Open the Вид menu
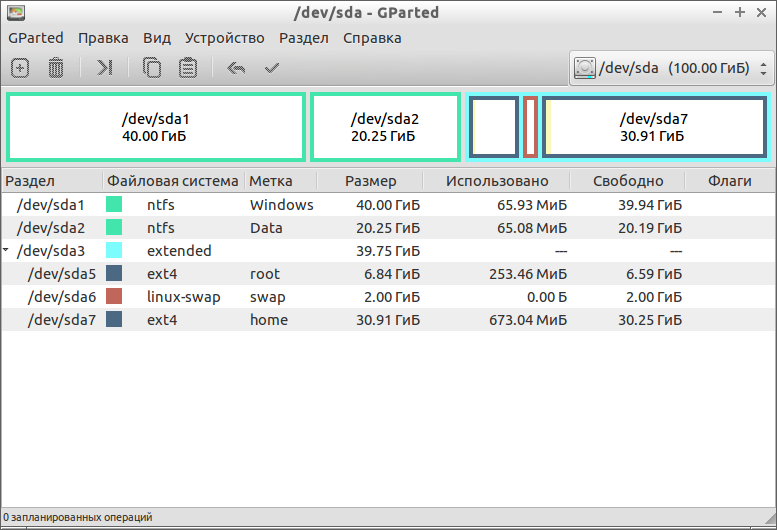 pos(157,38)
